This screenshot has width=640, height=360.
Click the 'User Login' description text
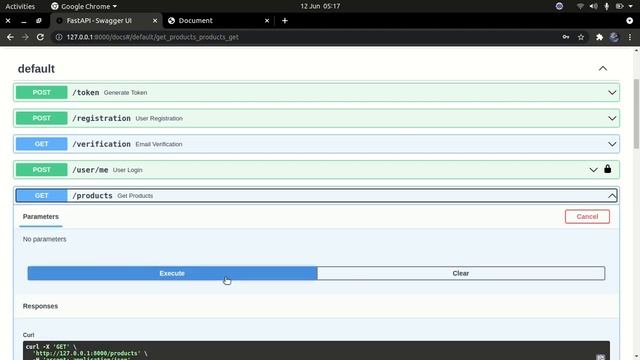coord(128,170)
